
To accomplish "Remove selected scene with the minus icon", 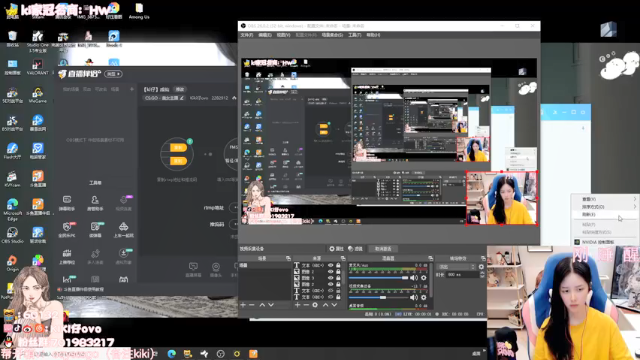I will click(x=251, y=305).
